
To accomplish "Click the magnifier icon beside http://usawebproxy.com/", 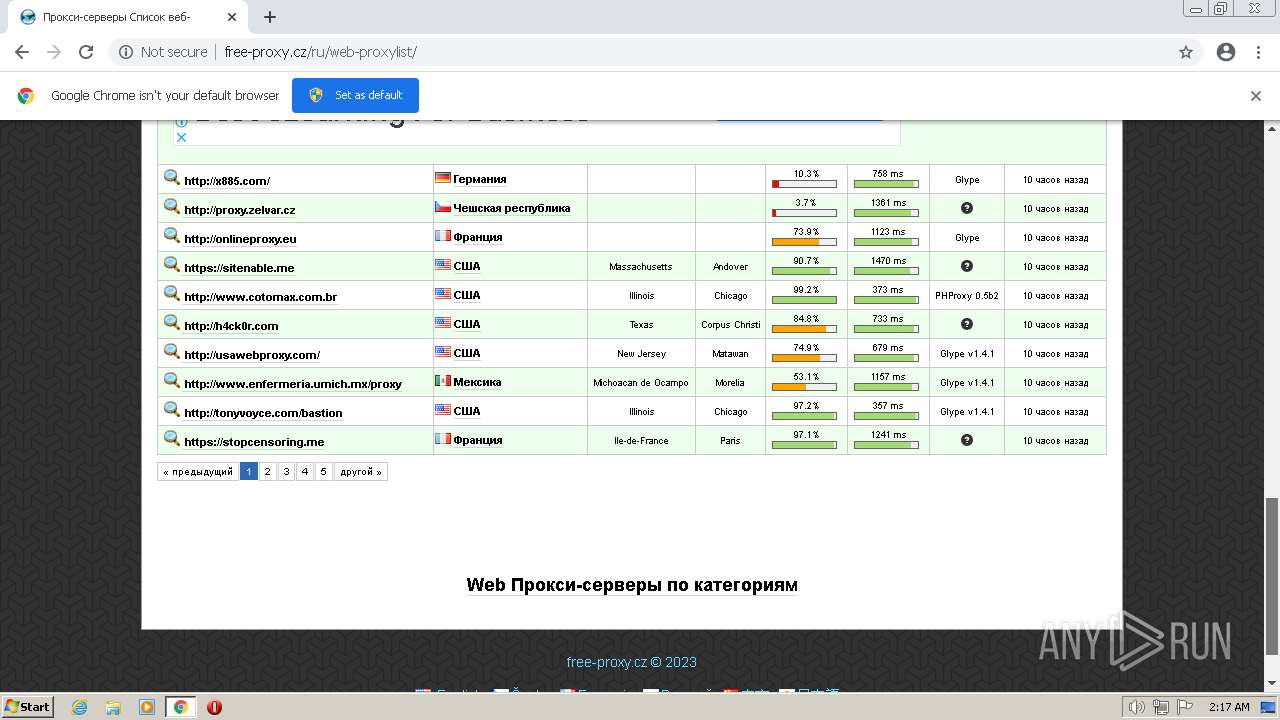I will pyautogui.click(x=172, y=352).
